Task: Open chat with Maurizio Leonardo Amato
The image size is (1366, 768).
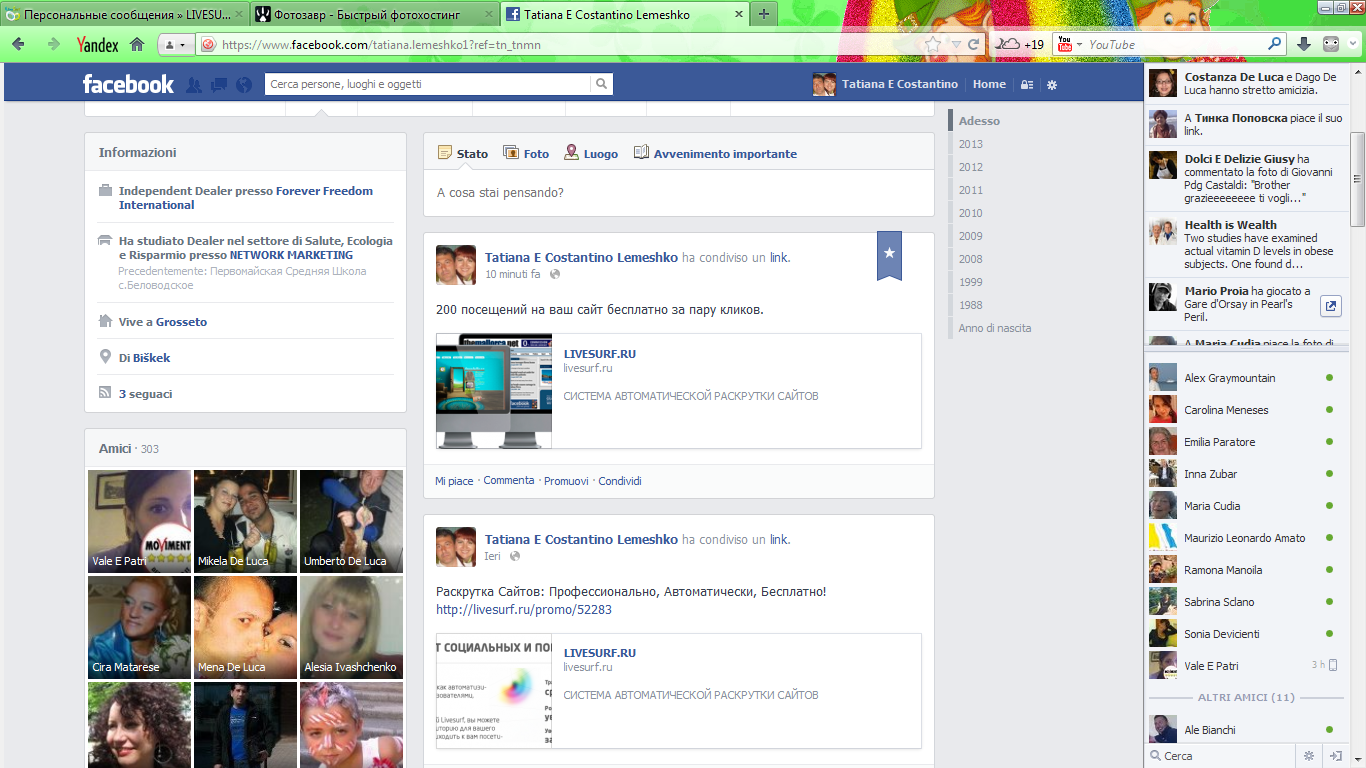Action: click(1246, 538)
